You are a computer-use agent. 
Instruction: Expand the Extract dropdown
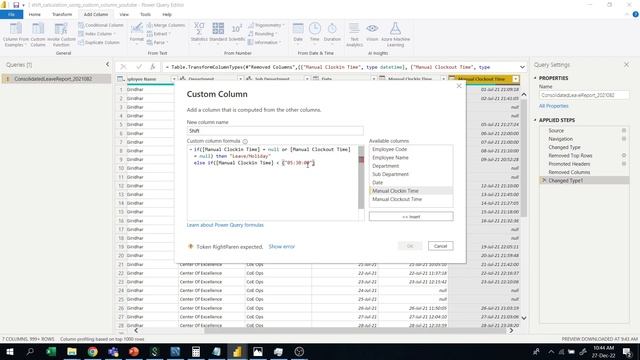(169, 34)
